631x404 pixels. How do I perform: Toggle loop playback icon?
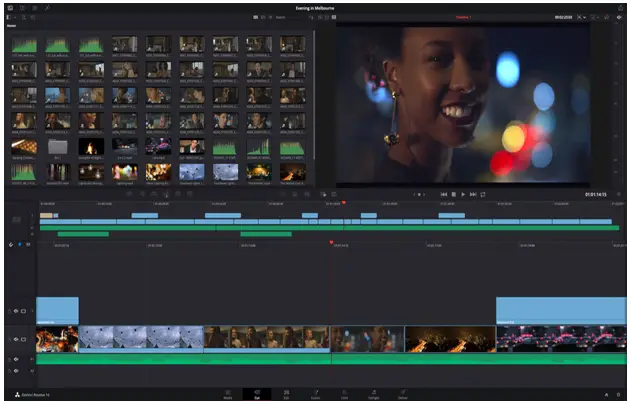point(483,194)
